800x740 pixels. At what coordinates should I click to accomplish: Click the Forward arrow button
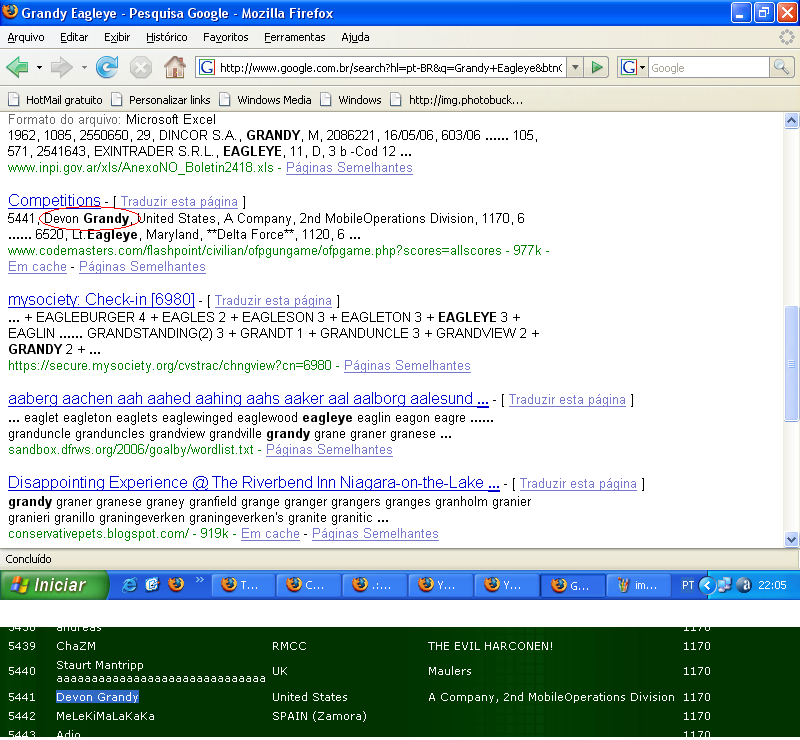click(x=62, y=67)
